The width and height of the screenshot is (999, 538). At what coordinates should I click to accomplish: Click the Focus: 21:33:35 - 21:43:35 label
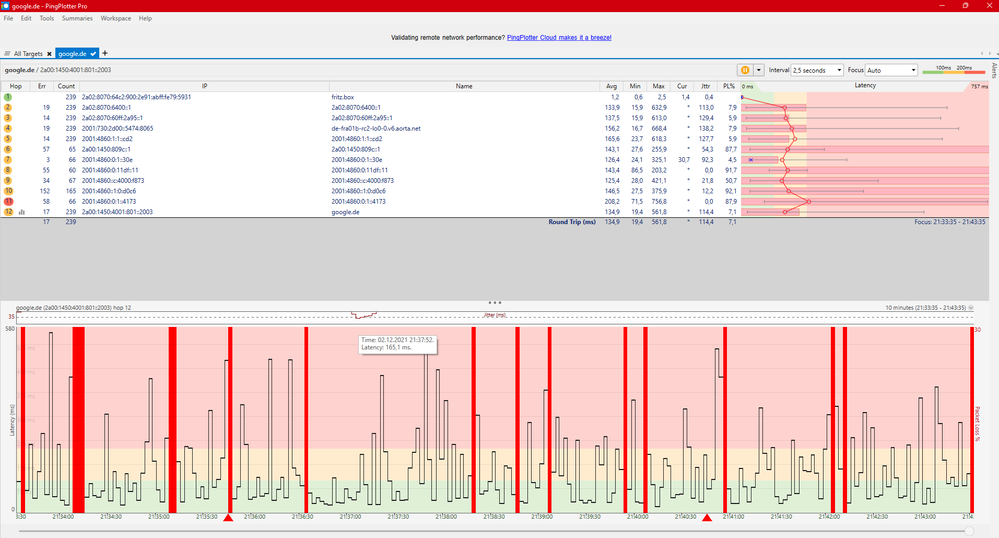[x=949, y=222]
